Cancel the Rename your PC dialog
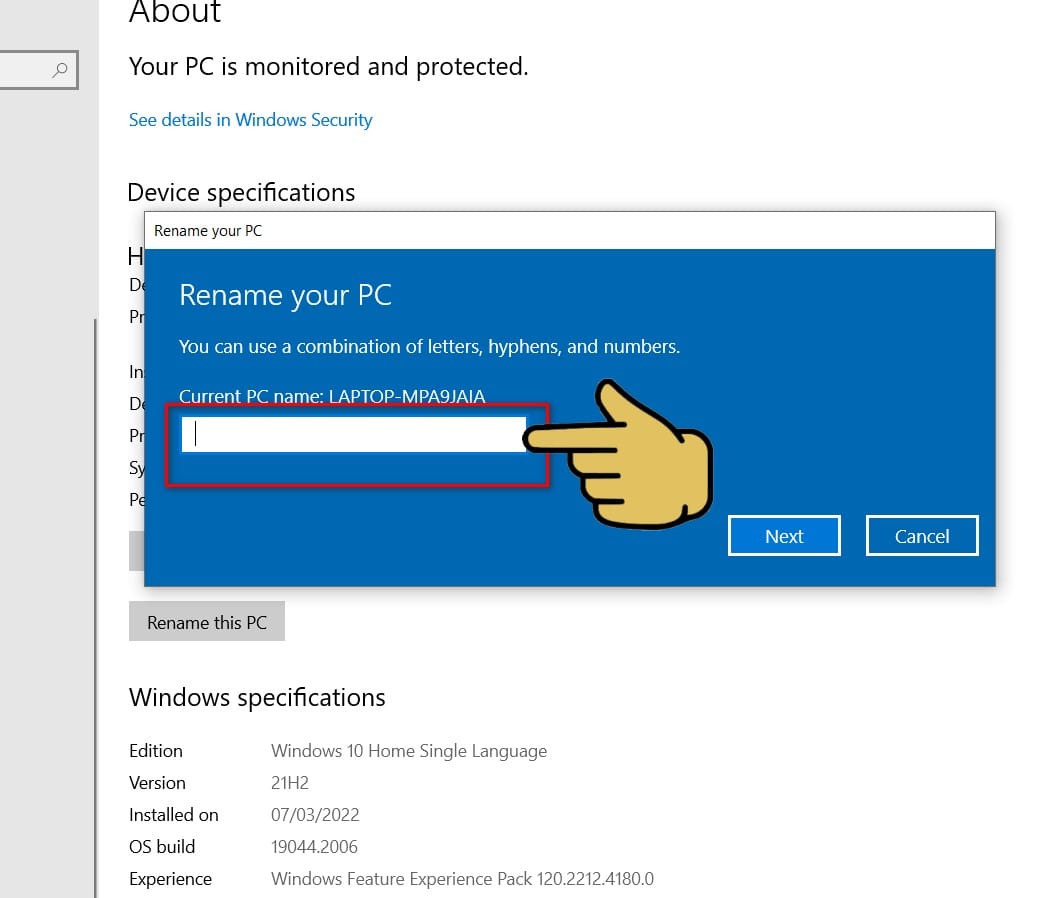 [921, 536]
